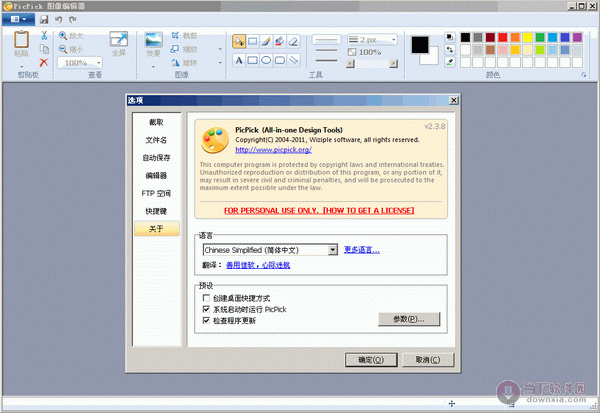Switch to the 自动保存 (Auto save) tab
The image size is (600, 413).
(x=156, y=158)
